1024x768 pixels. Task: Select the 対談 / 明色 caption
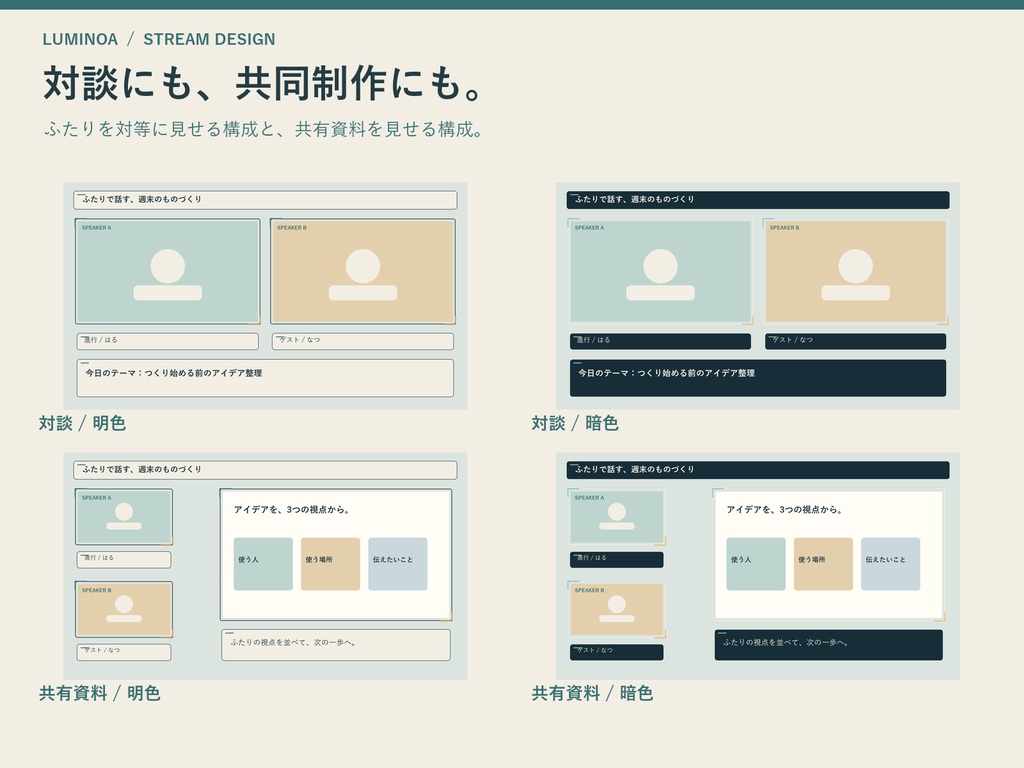[x=82, y=423]
